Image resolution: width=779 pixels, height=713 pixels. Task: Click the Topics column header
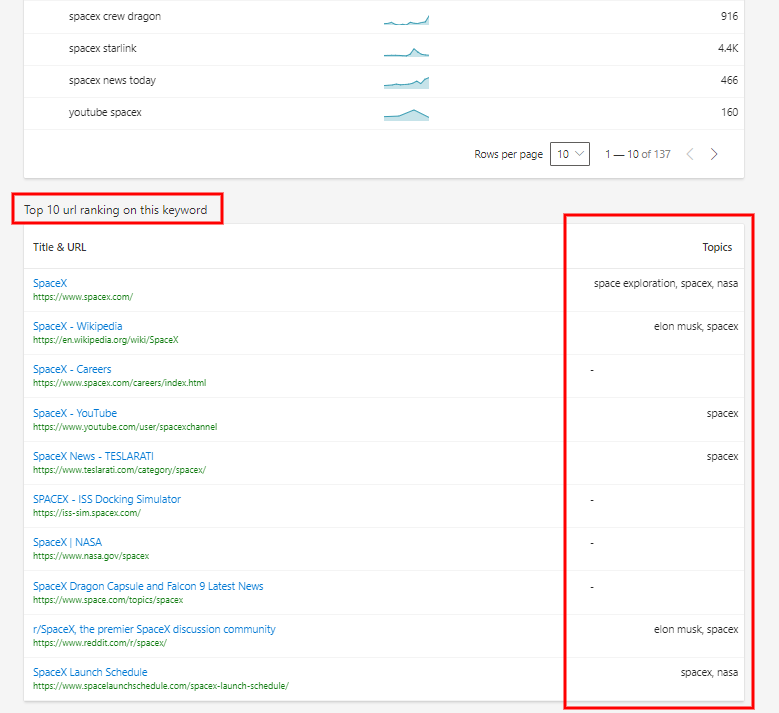717,247
